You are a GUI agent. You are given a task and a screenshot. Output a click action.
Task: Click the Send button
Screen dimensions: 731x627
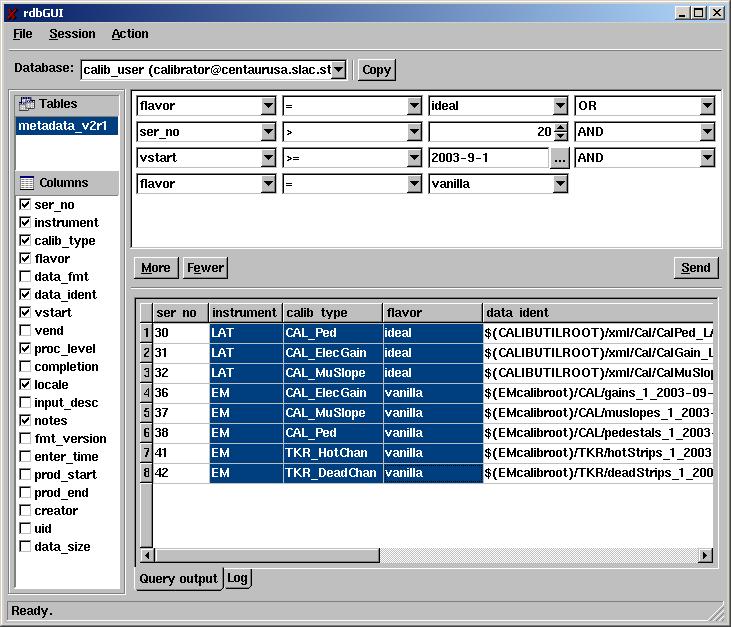695,267
